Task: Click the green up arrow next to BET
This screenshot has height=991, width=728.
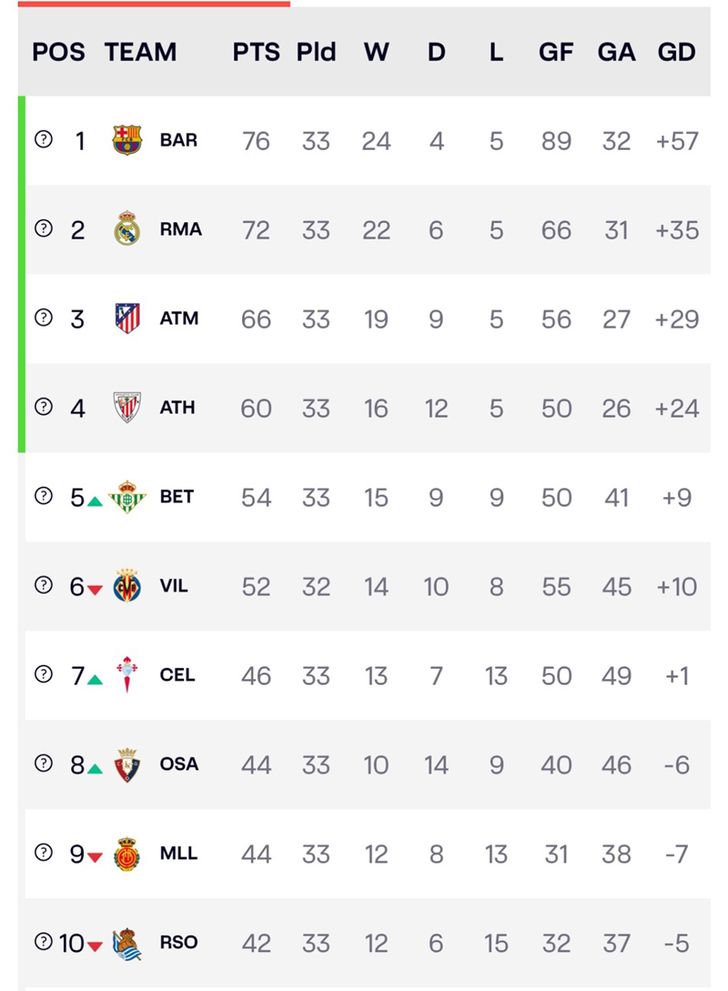Action: [95, 501]
